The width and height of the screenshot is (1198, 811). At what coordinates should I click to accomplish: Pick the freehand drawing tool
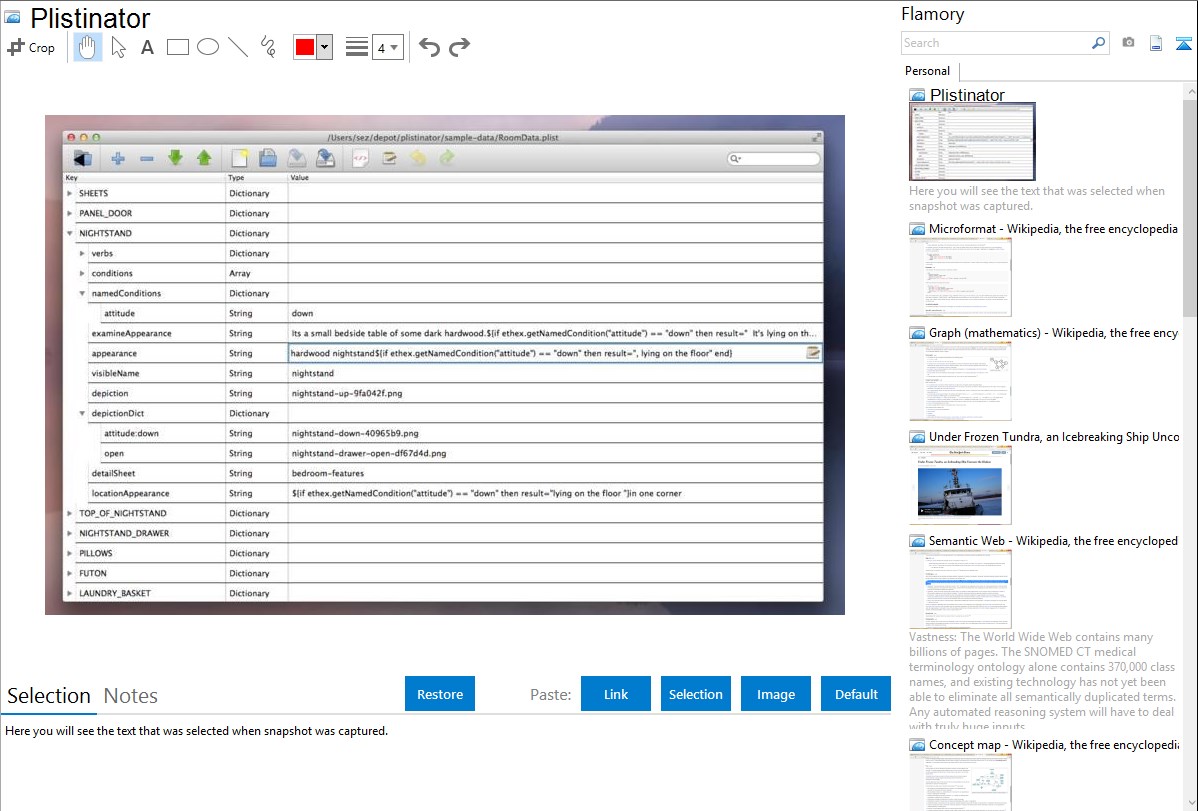(268, 47)
